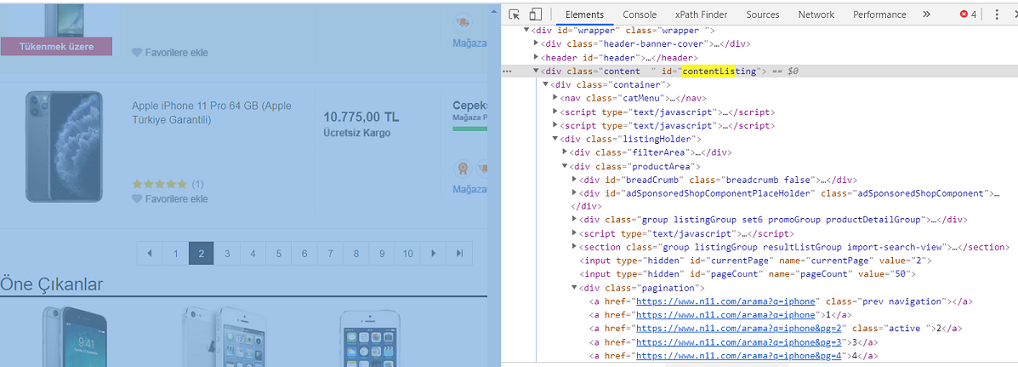Go to next page arrow in pagination
The image size is (1018, 367).
pyautogui.click(x=434, y=253)
